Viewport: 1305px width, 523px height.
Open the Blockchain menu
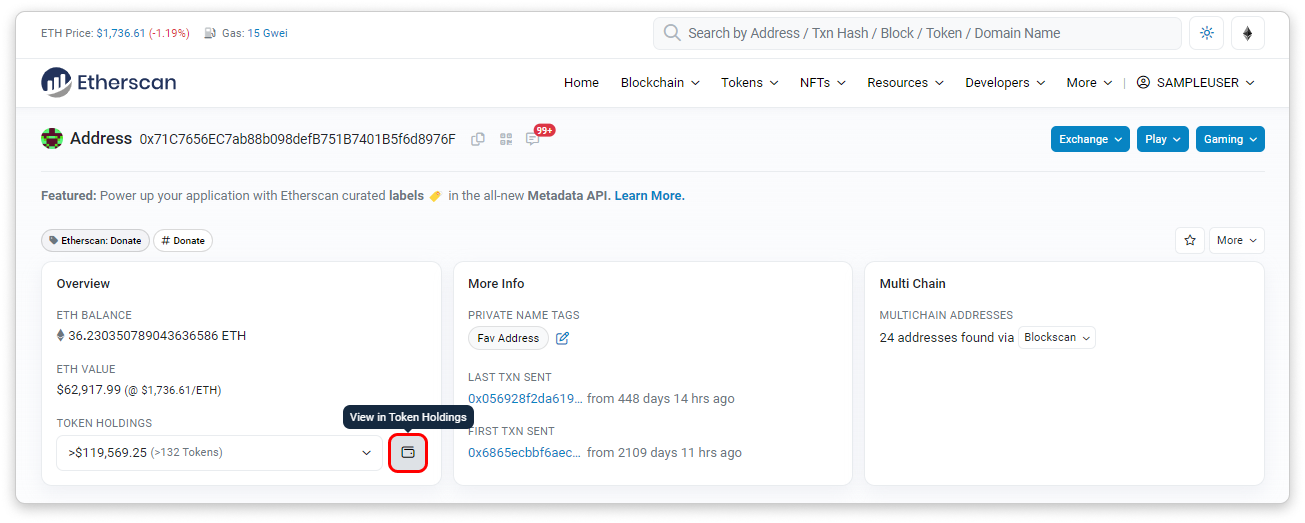(x=660, y=83)
